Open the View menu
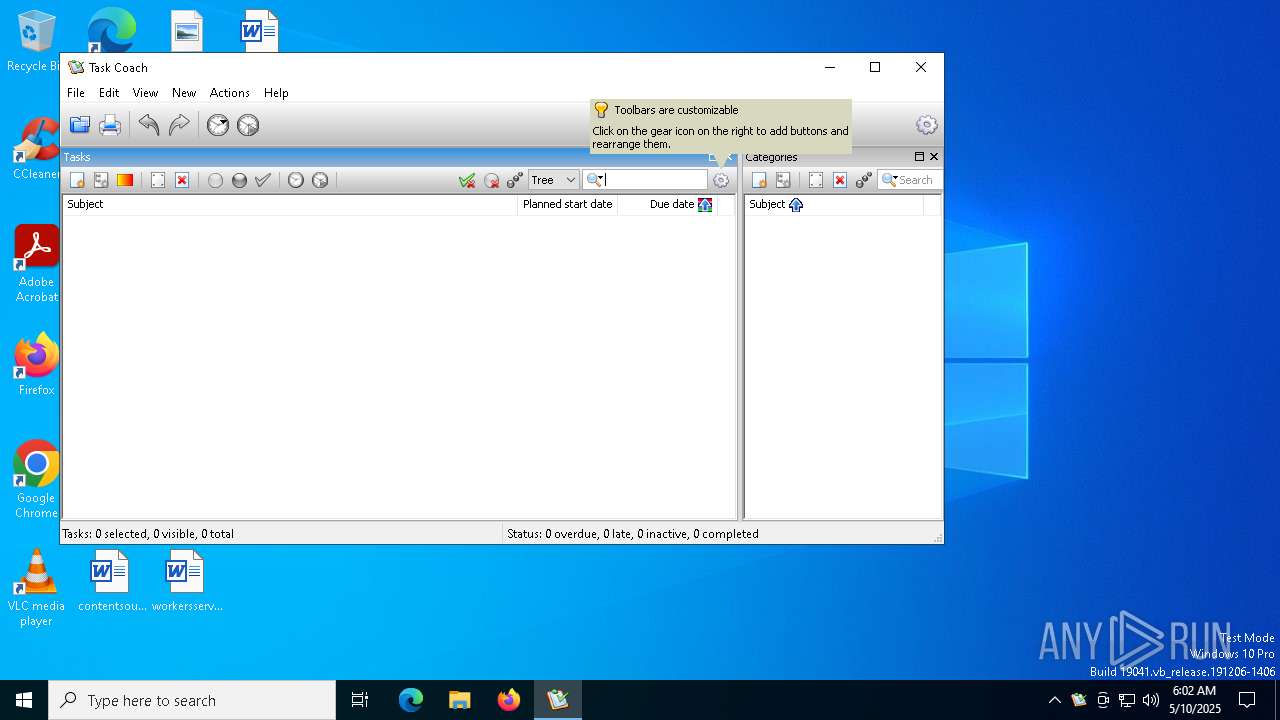This screenshot has width=1280, height=720. pyautogui.click(x=145, y=93)
